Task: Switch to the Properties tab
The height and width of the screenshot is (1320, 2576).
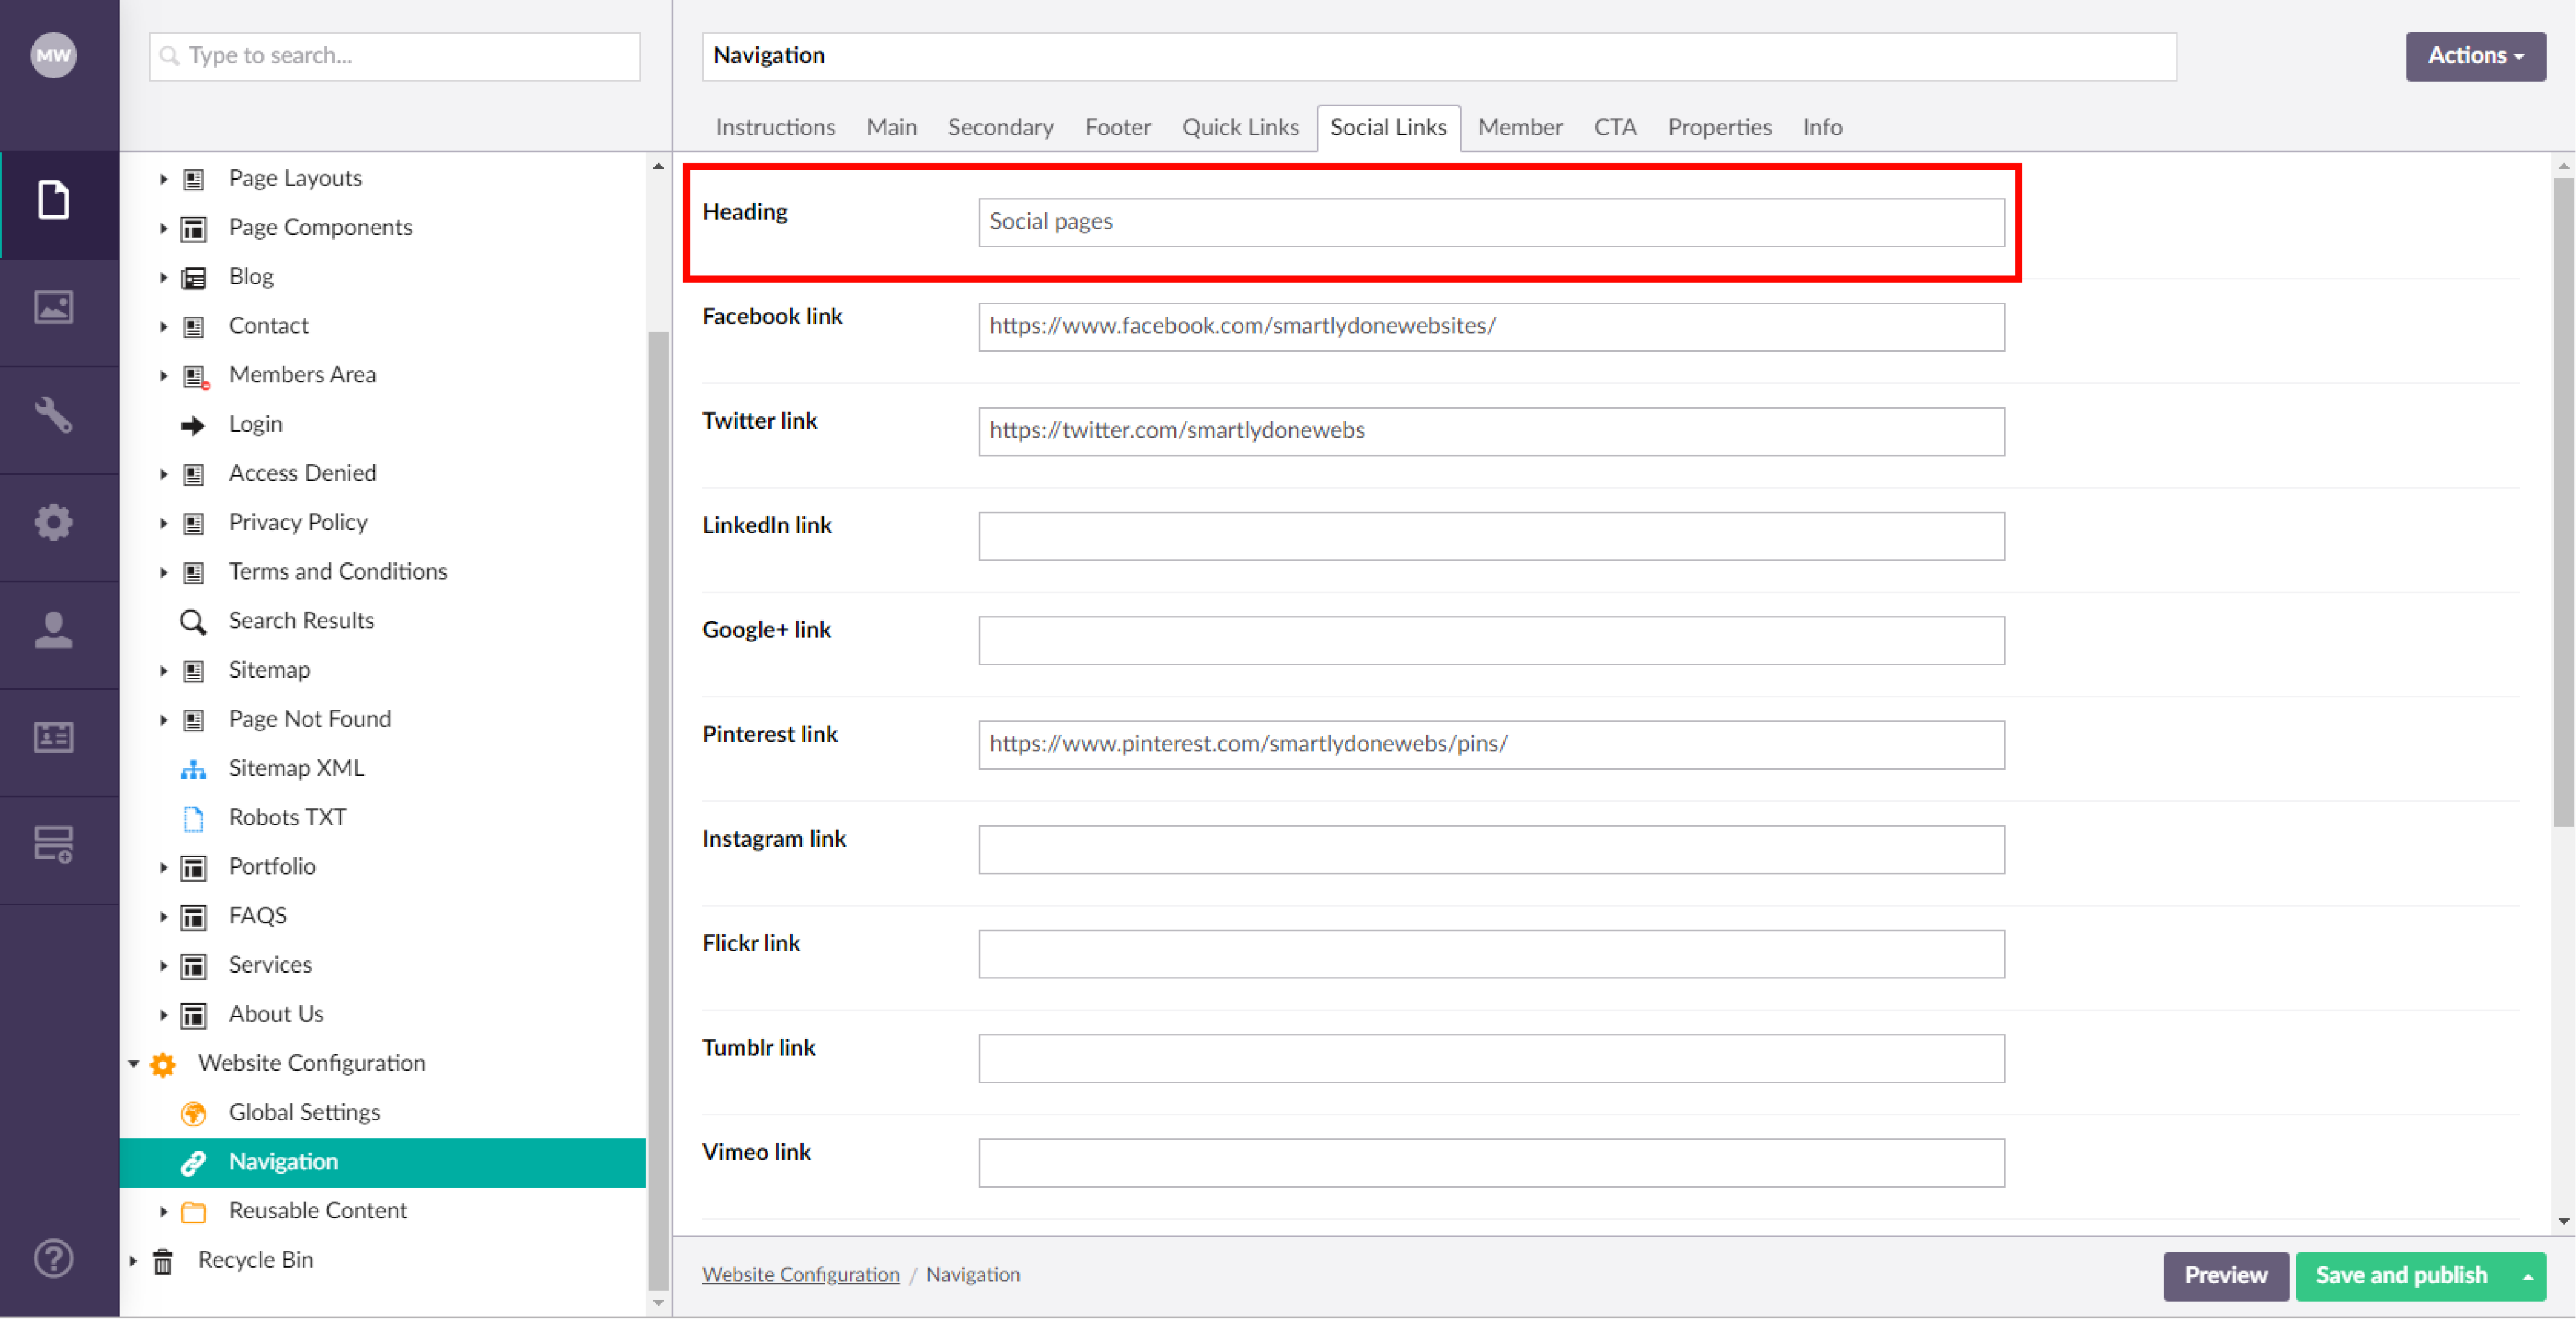Action: point(1719,127)
